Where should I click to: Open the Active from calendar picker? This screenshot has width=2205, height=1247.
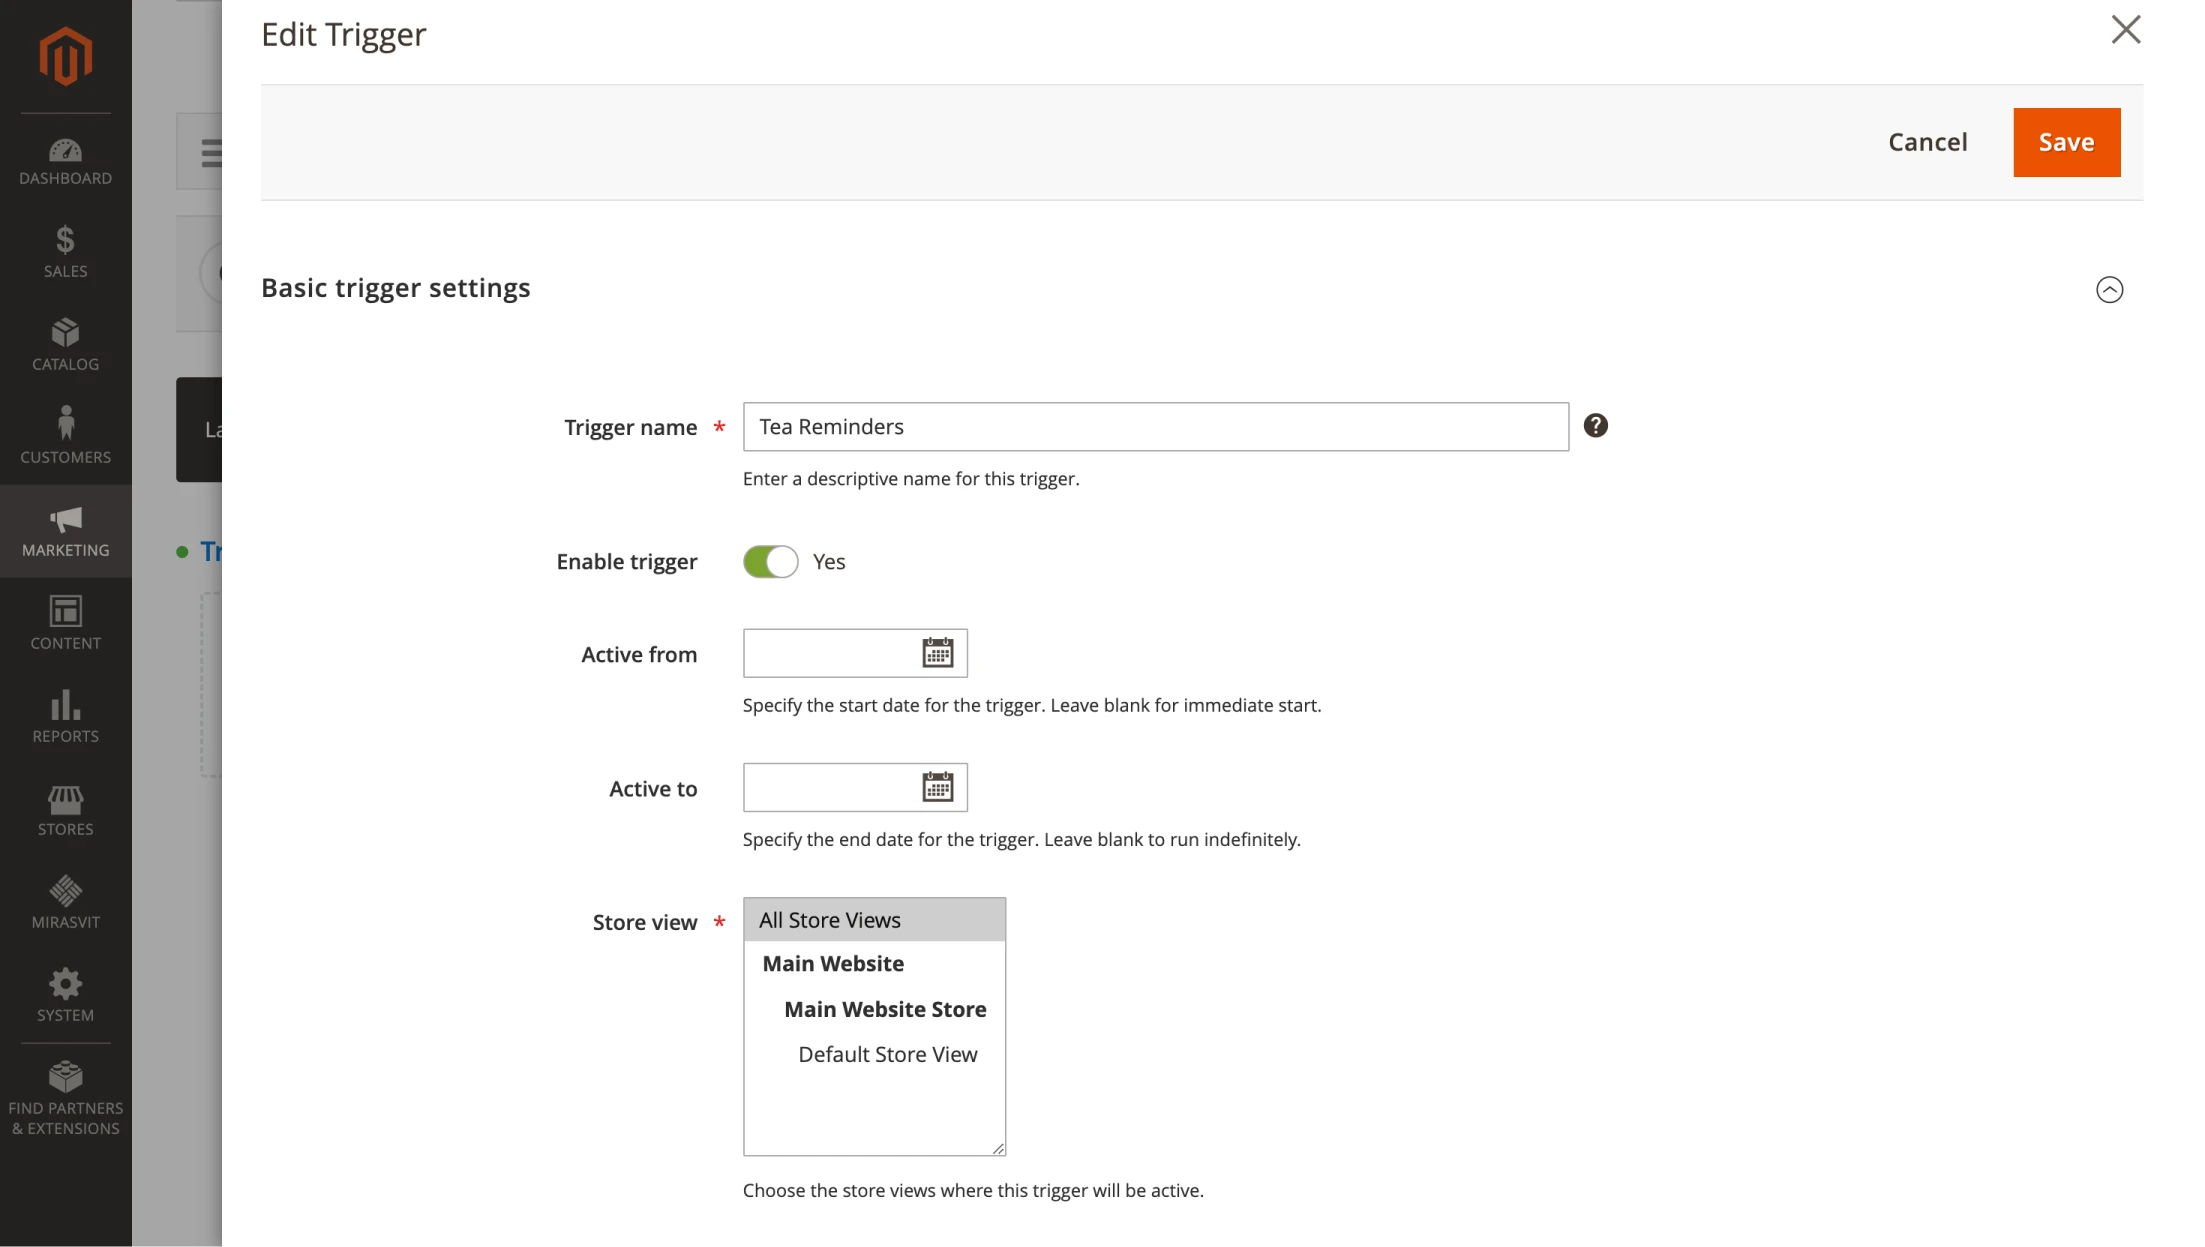[x=937, y=653]
